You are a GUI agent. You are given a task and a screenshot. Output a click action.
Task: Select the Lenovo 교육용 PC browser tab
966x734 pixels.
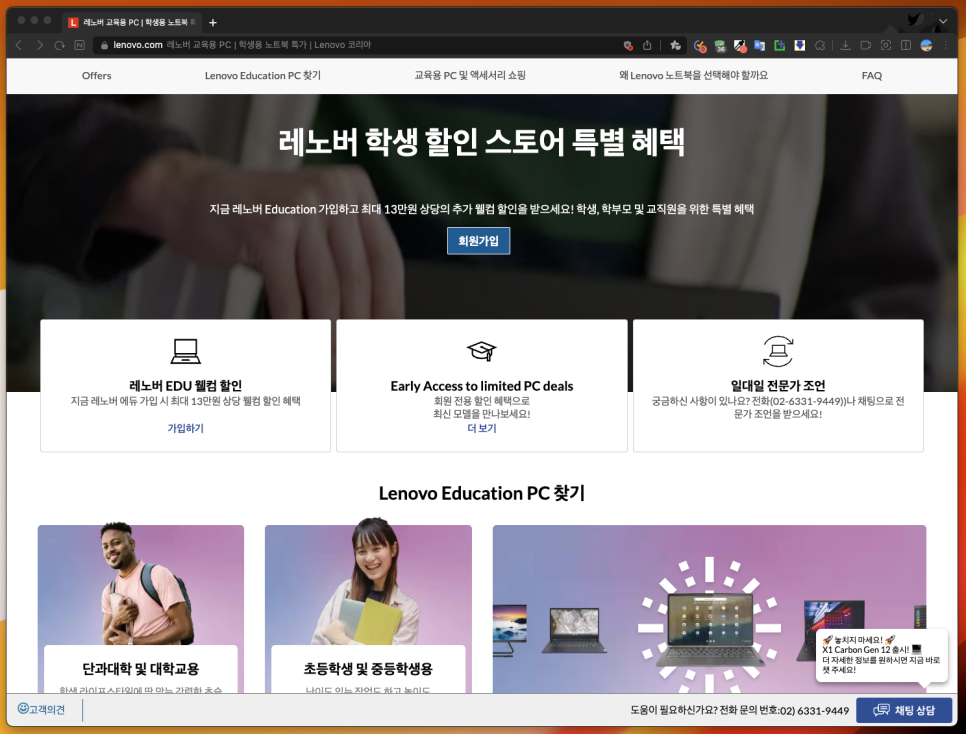[x=131, y=22]
